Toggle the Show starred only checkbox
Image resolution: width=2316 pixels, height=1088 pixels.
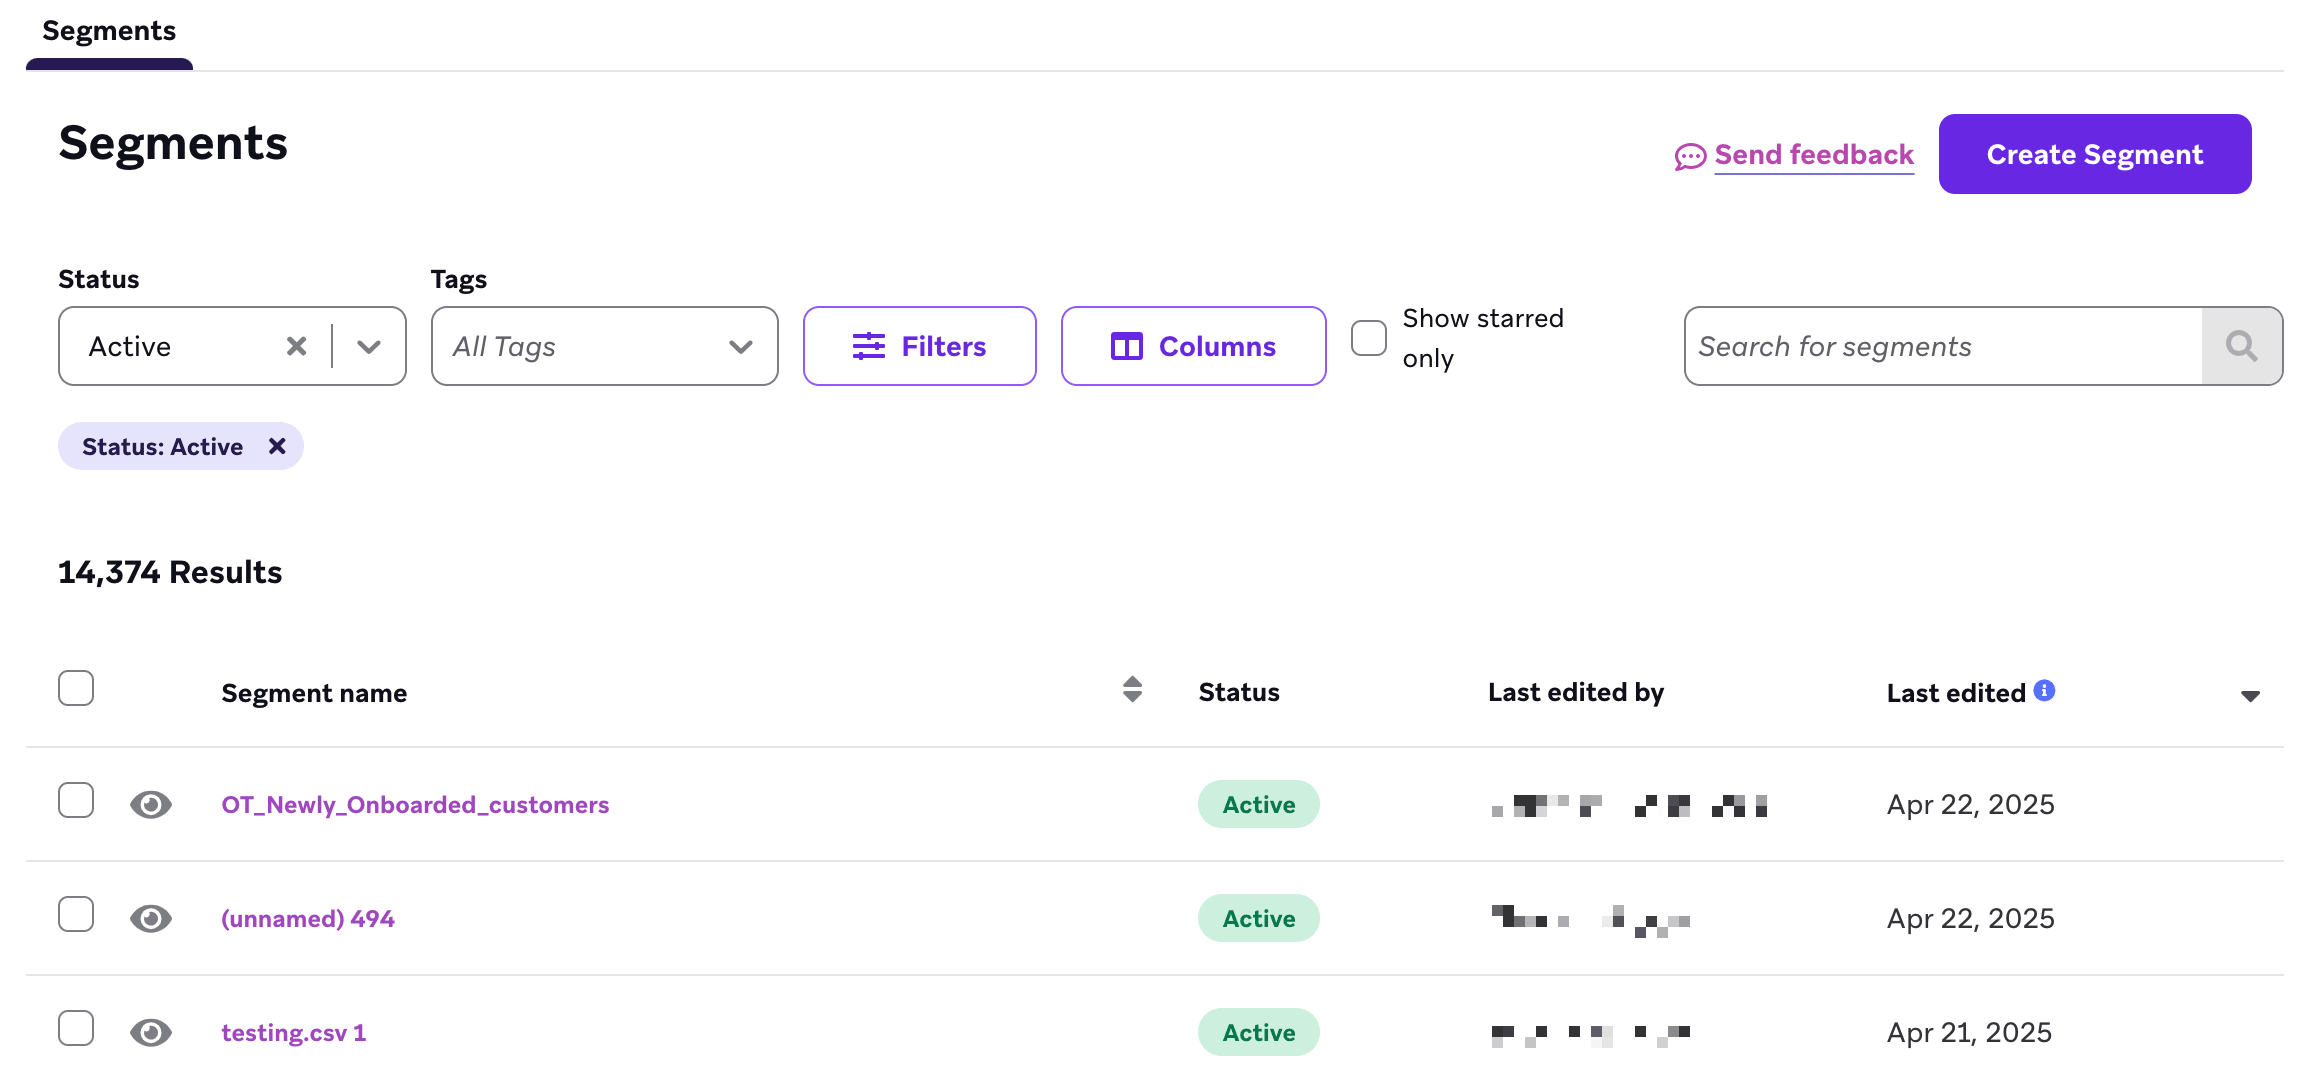click(x=1369, y=338)
